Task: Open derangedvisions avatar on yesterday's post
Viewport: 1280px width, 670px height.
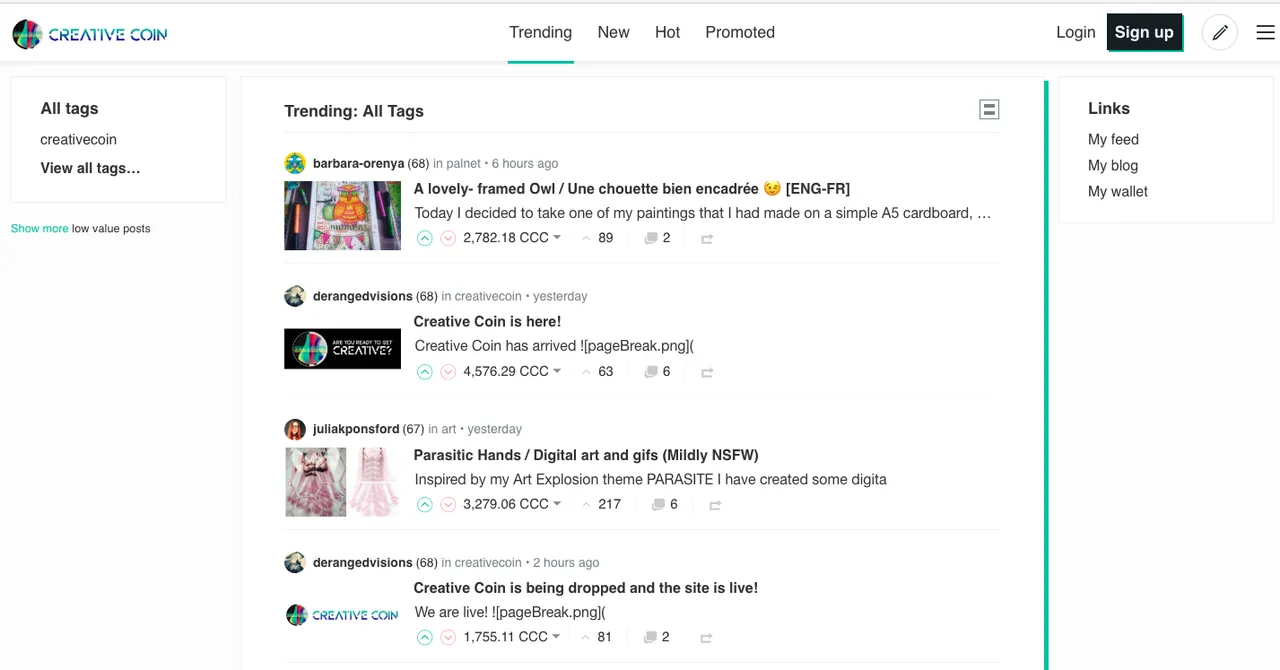Action: [294, 296]
